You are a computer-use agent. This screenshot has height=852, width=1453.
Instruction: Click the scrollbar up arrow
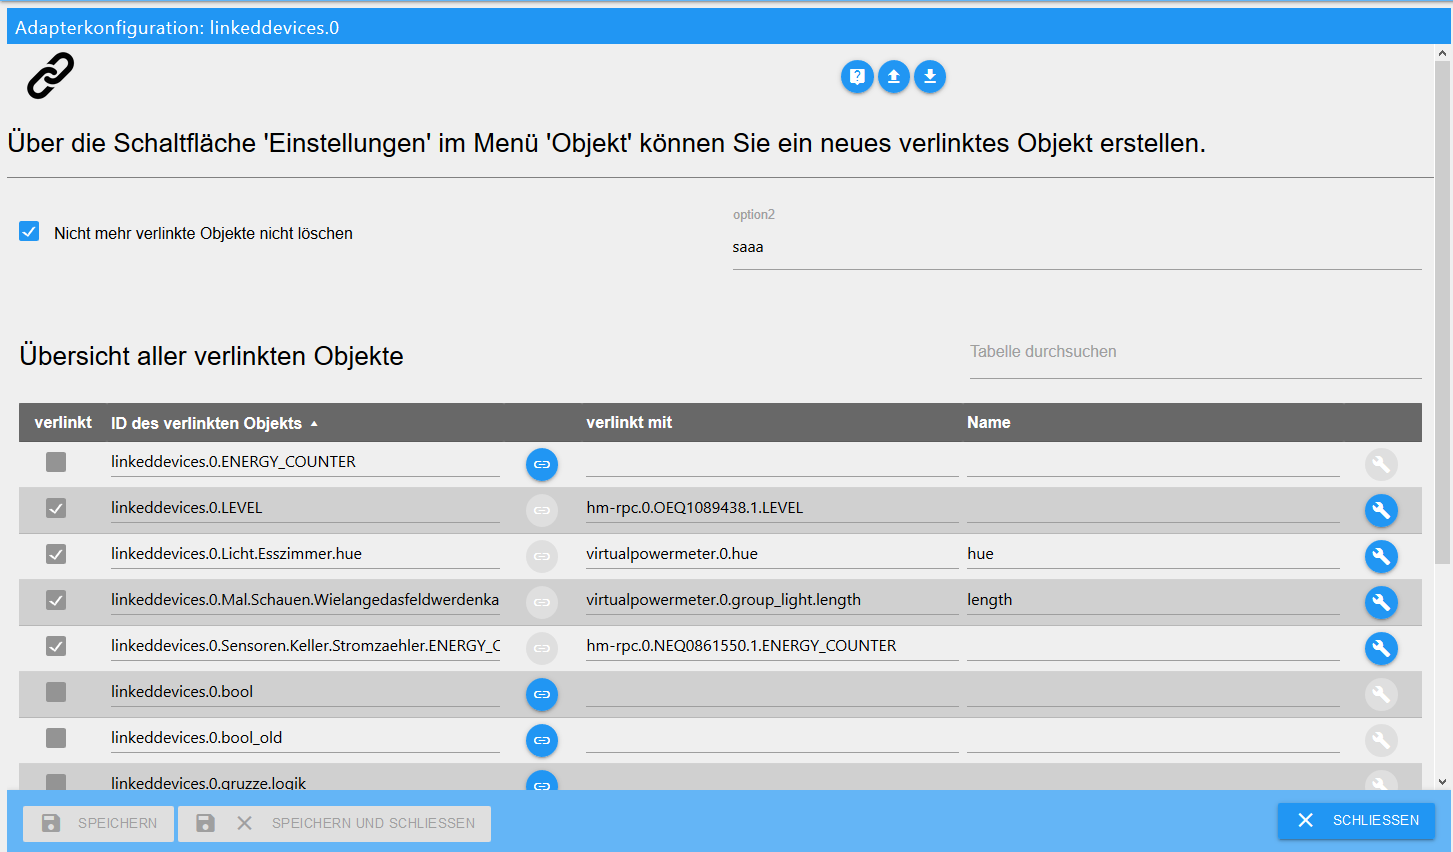pos(1442,52)
